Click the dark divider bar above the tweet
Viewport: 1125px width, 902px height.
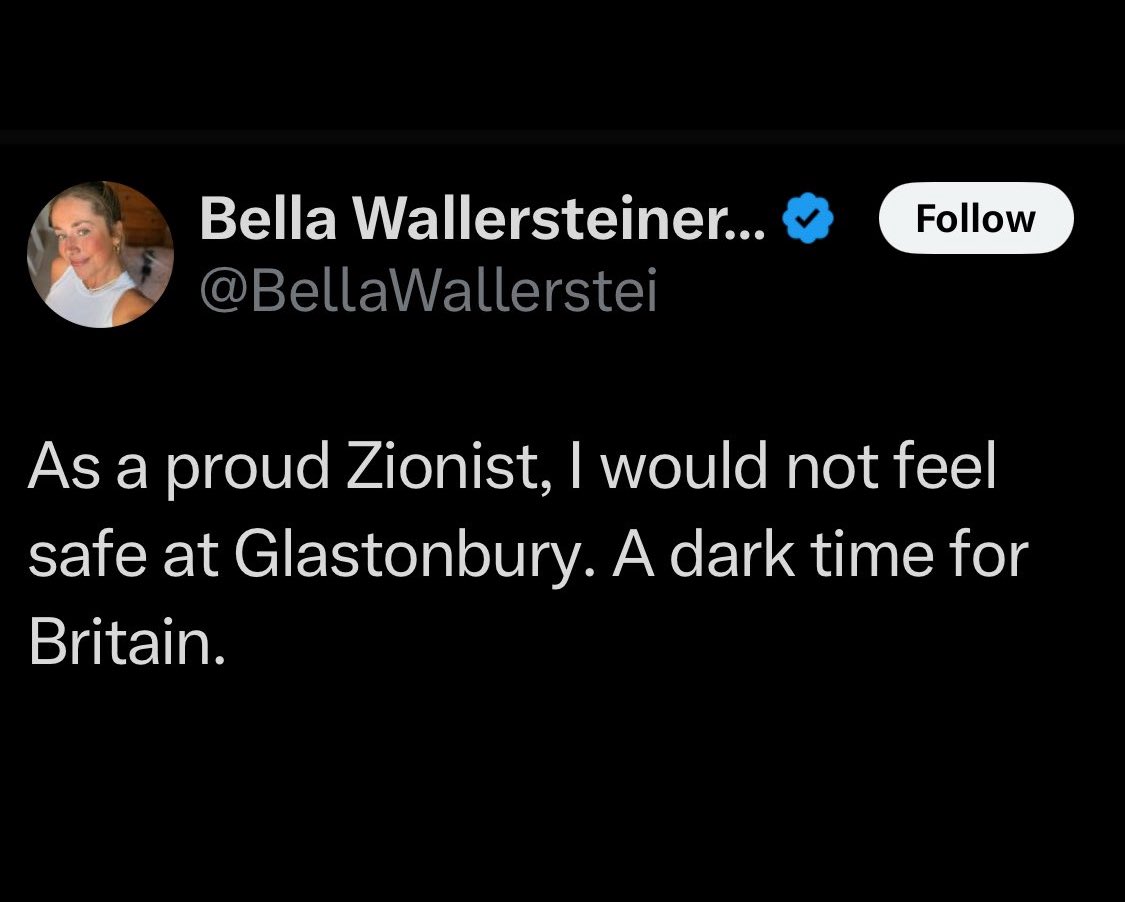click(562, 138)
